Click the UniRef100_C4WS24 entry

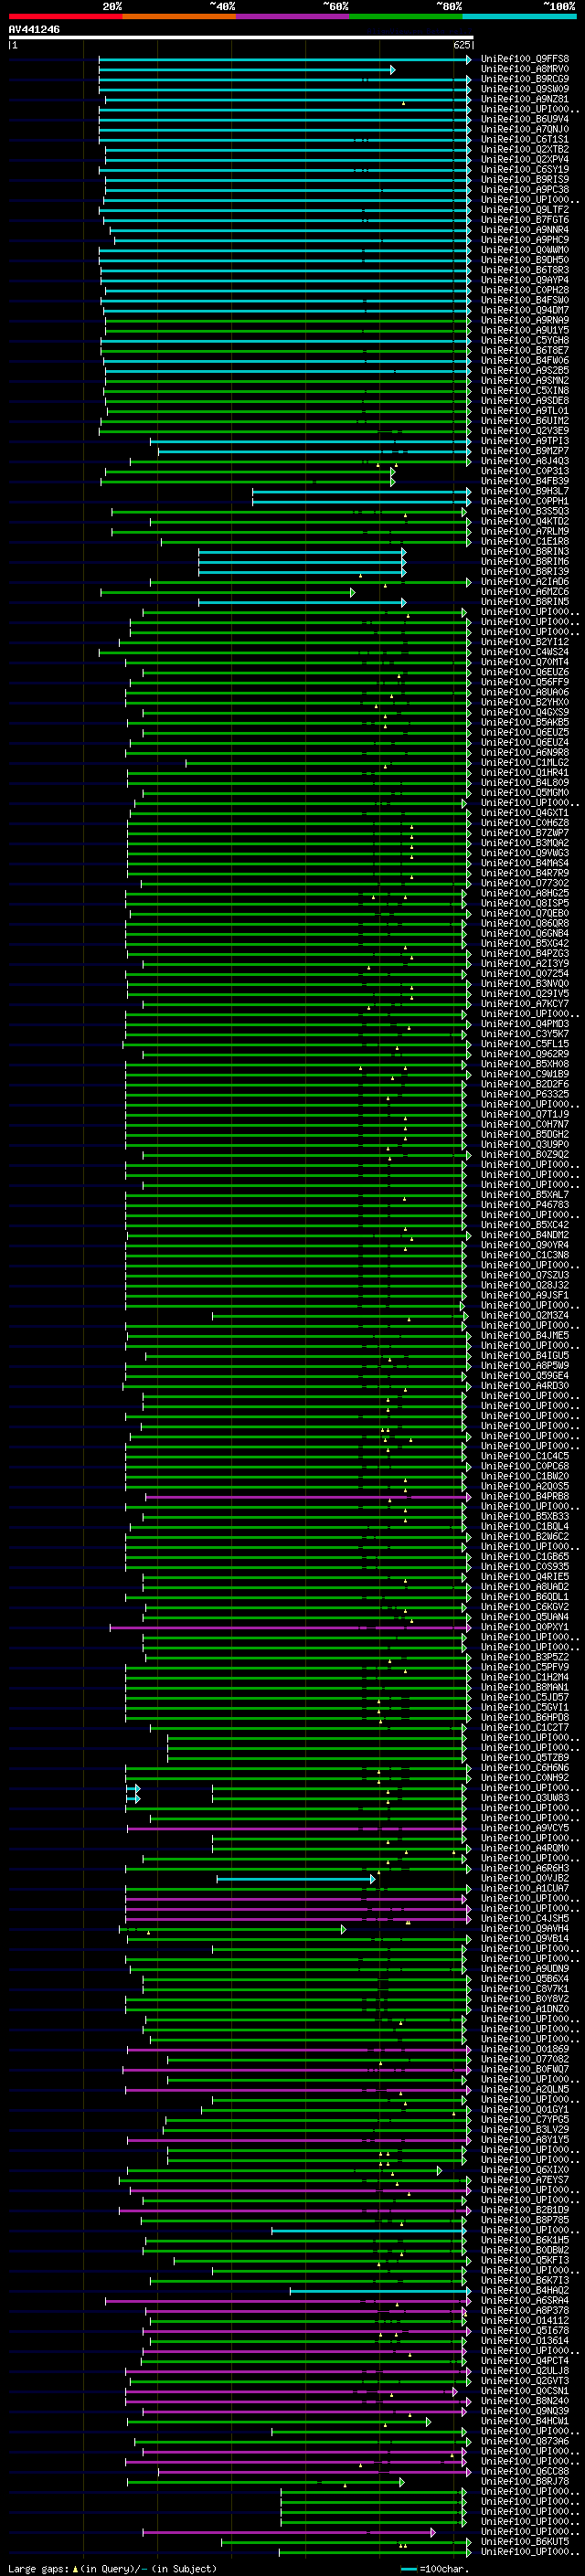tap(525, 652)
